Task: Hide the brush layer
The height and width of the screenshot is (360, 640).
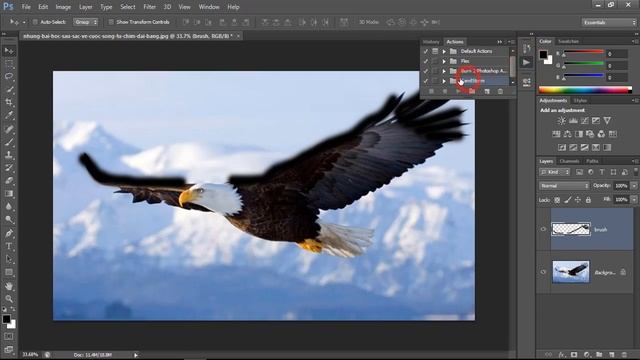Action: pyautogui.click(x=543, y=229)
